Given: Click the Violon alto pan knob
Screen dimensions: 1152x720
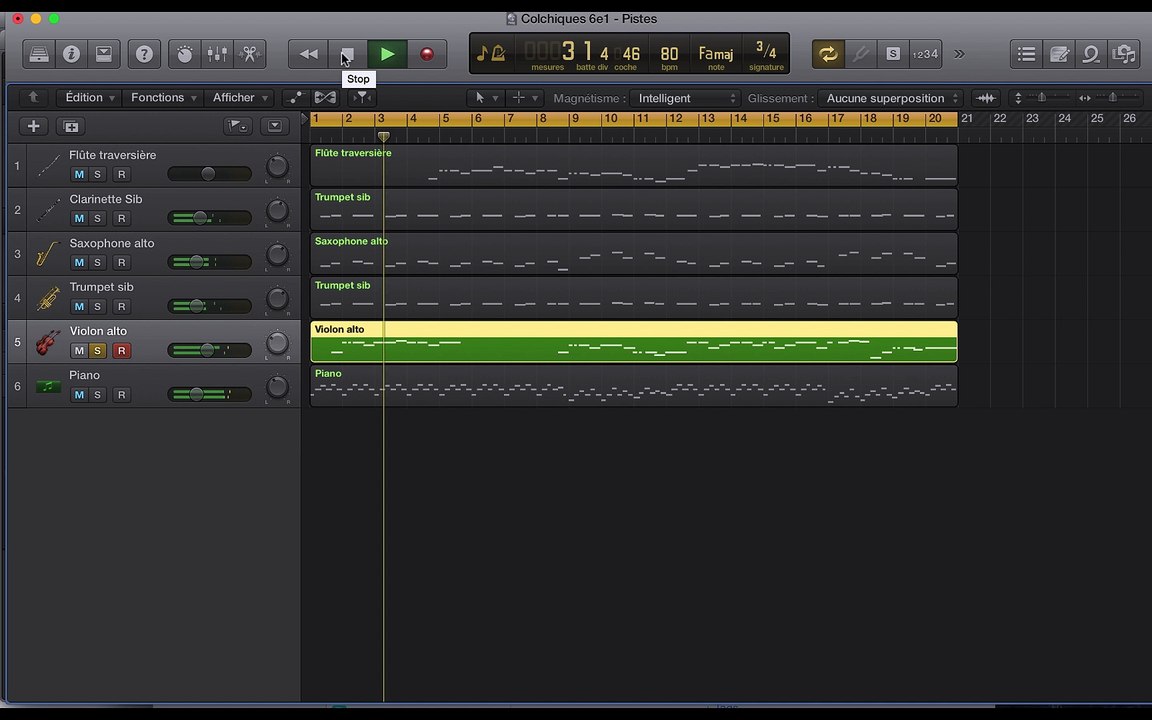Looking at the screenshot, I should pos(277,343).
